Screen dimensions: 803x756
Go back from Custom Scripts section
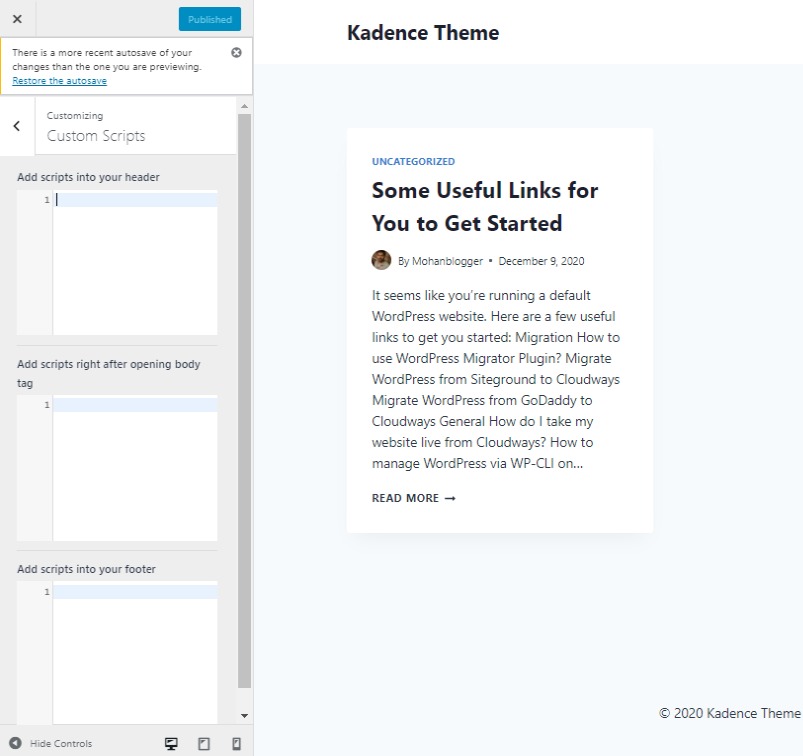[17, 126]
